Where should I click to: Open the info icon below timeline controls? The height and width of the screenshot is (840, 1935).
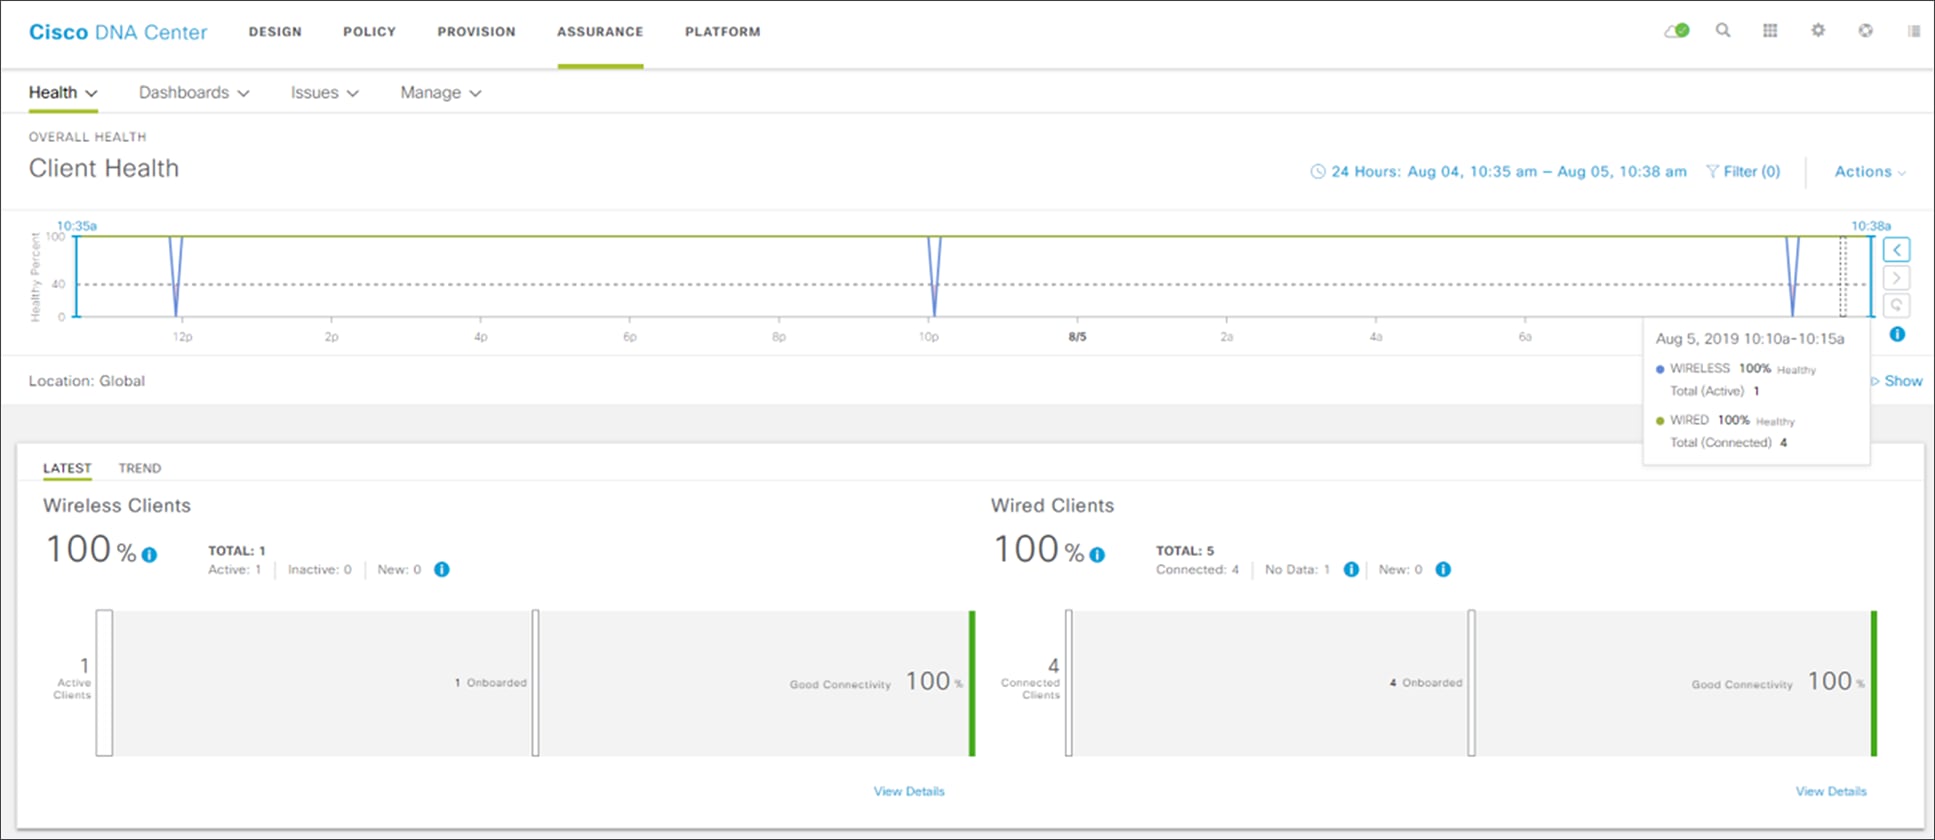(x=1897, y=334)
